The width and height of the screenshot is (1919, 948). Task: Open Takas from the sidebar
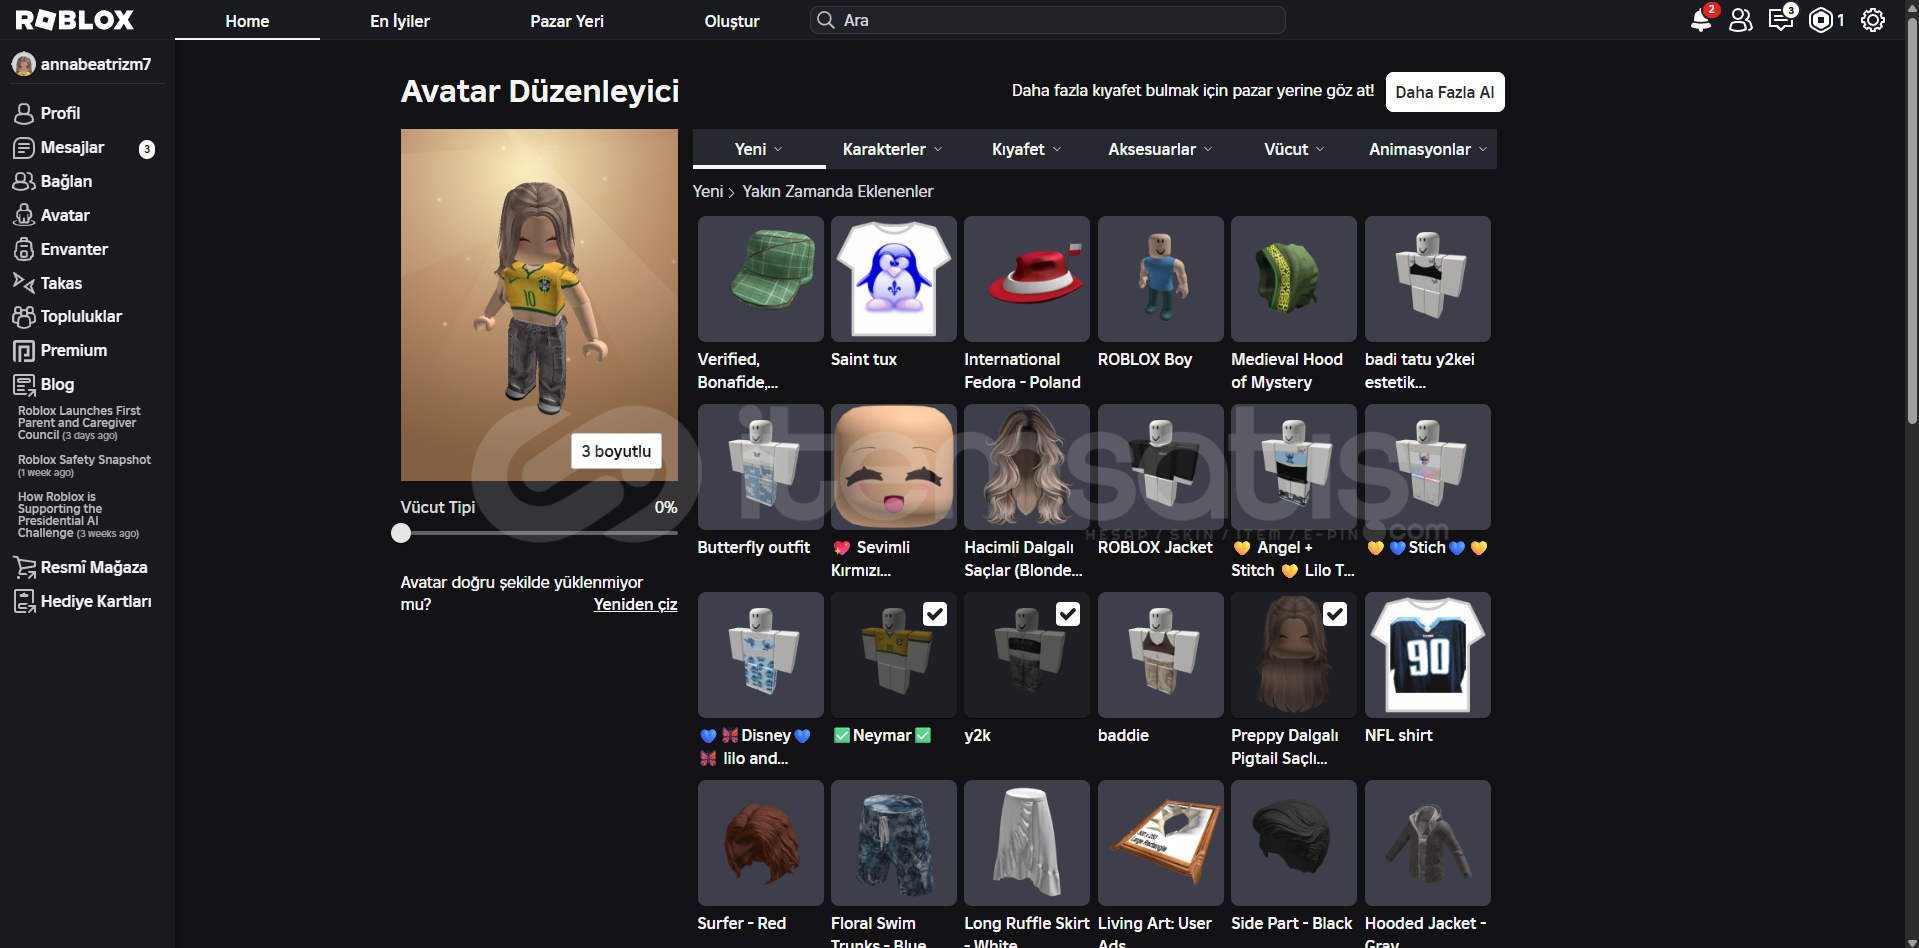61,283
